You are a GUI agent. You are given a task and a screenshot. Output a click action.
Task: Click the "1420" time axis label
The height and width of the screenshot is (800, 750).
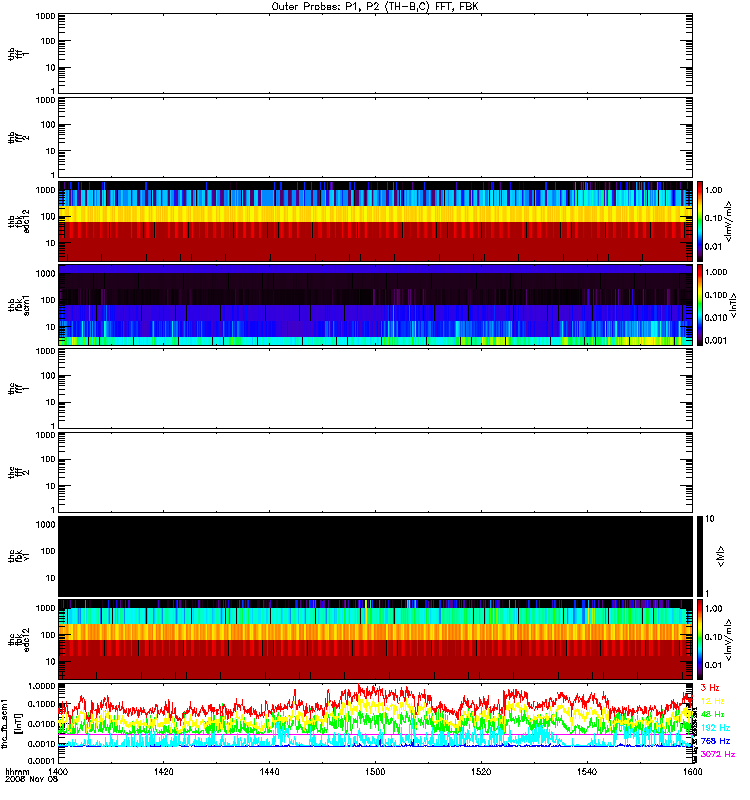(x=163, y=771)
